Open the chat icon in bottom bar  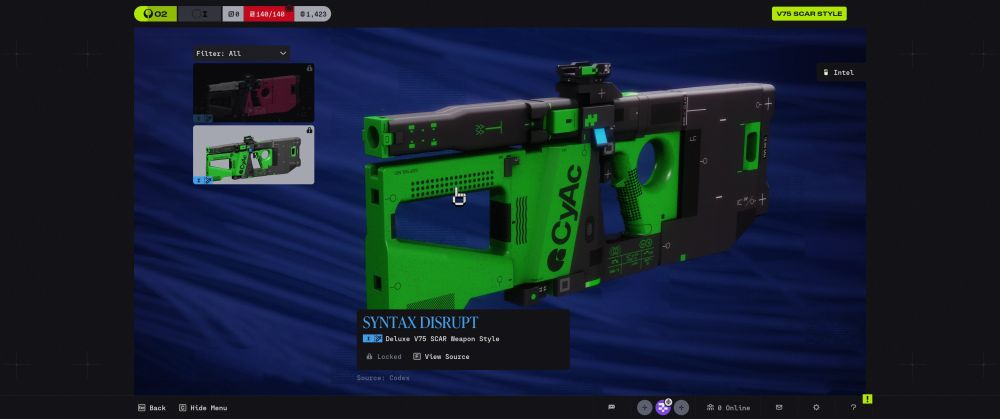(611, 407)
